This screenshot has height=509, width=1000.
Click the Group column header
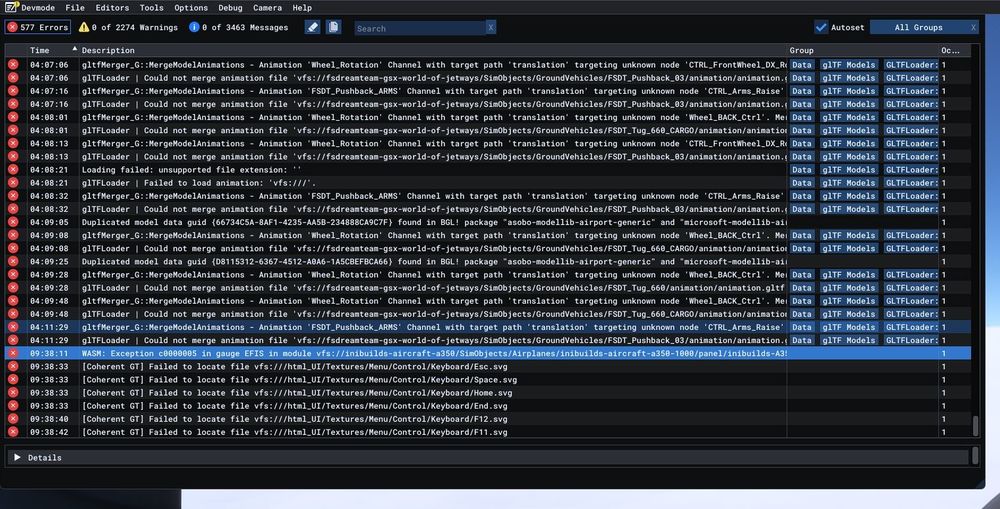click(802, 50)
